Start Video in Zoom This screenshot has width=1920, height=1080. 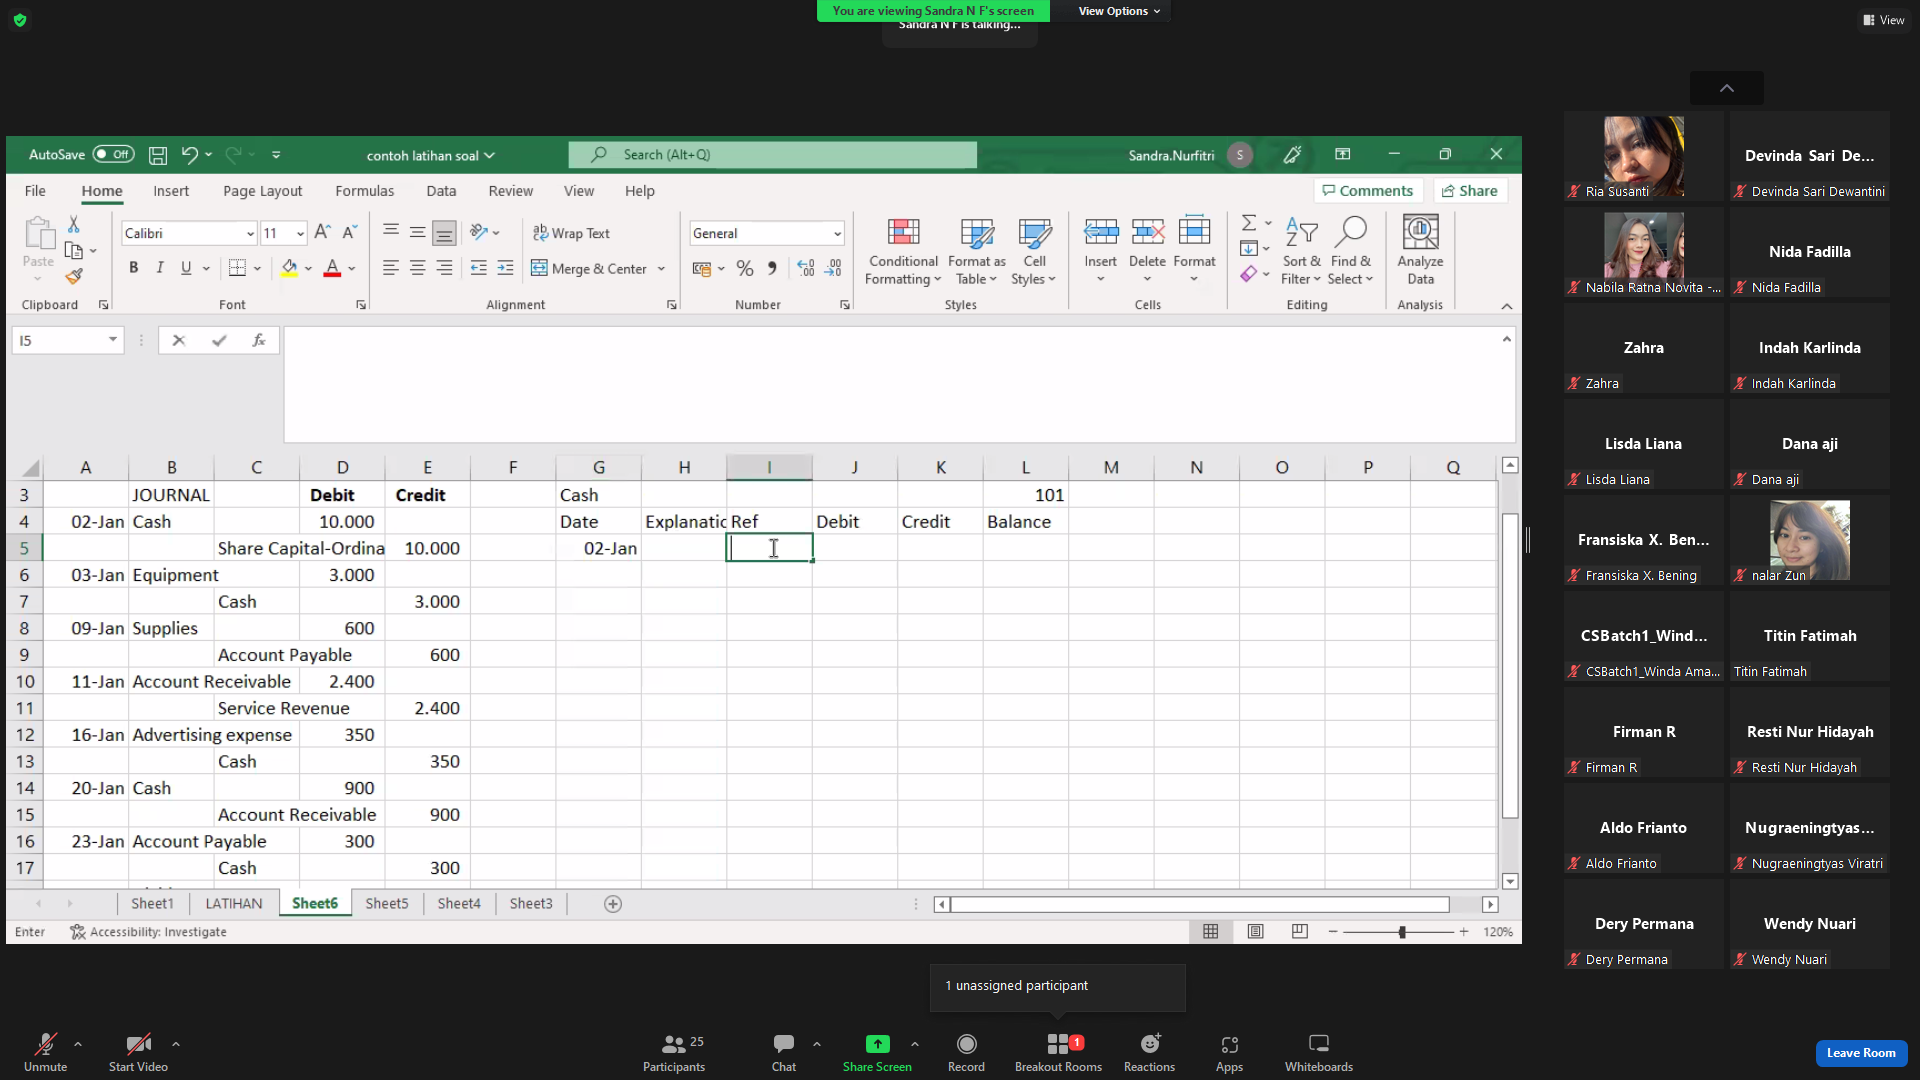(138, 1052)
